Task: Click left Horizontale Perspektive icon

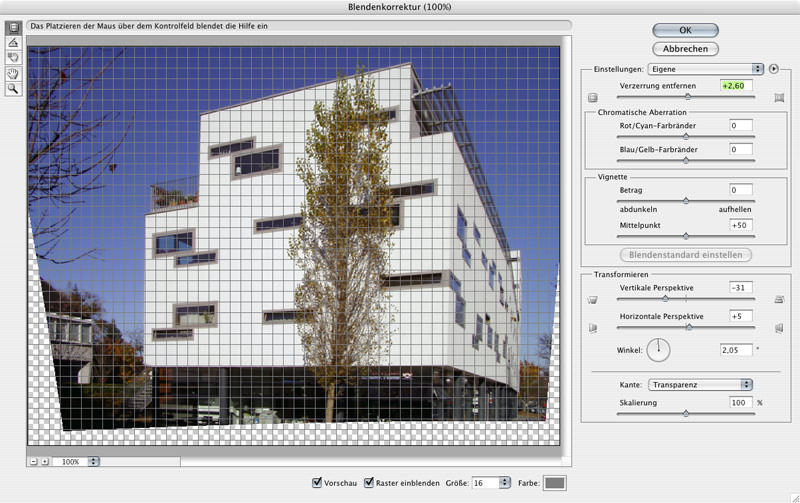Action: point(592,328)
